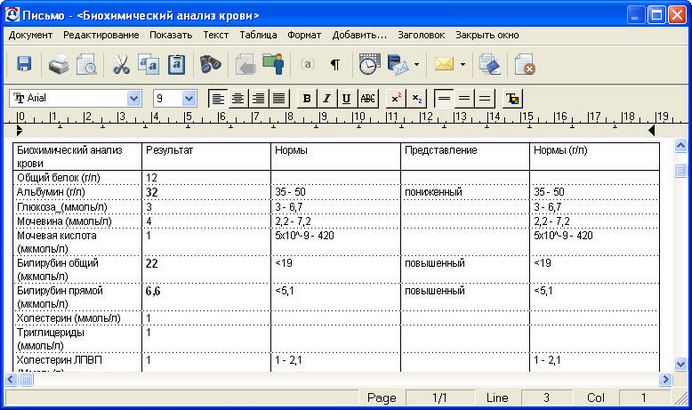Click the Print icon
This screenshot has height=410, width=692.
click(x=59, y=64)
